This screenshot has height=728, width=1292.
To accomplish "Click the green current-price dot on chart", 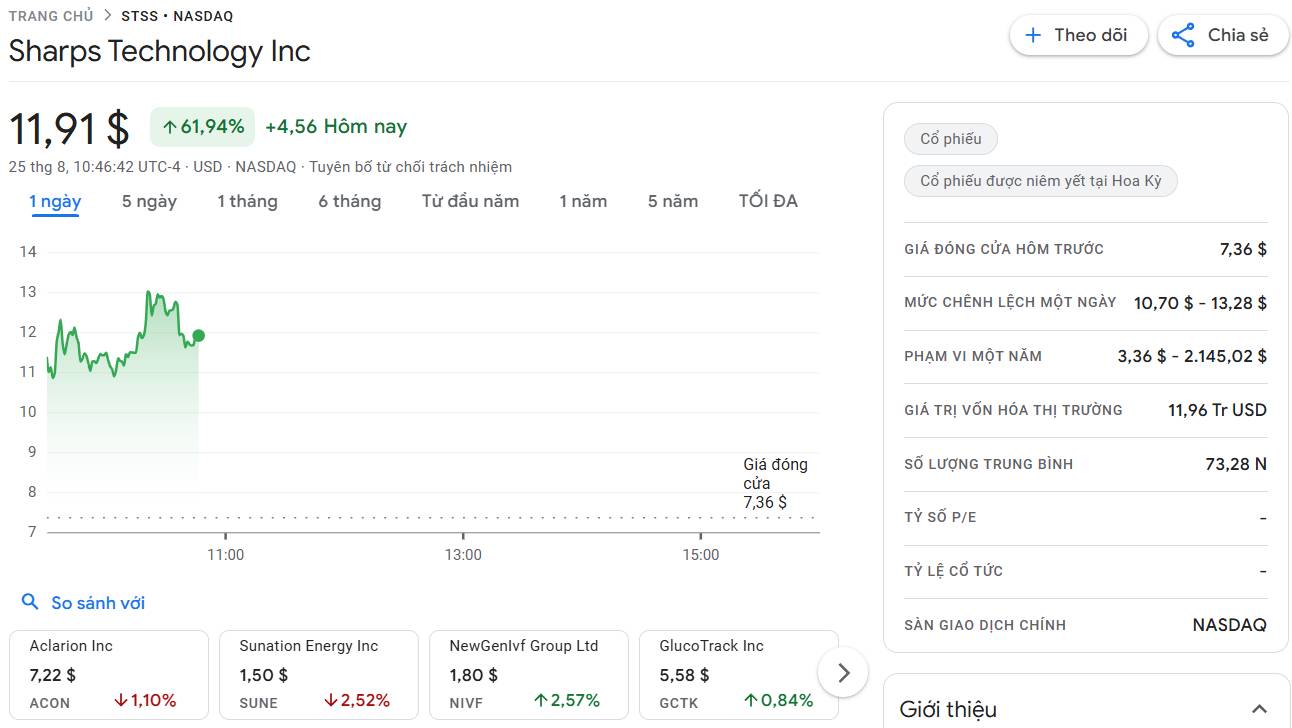I will click(199, 336).
